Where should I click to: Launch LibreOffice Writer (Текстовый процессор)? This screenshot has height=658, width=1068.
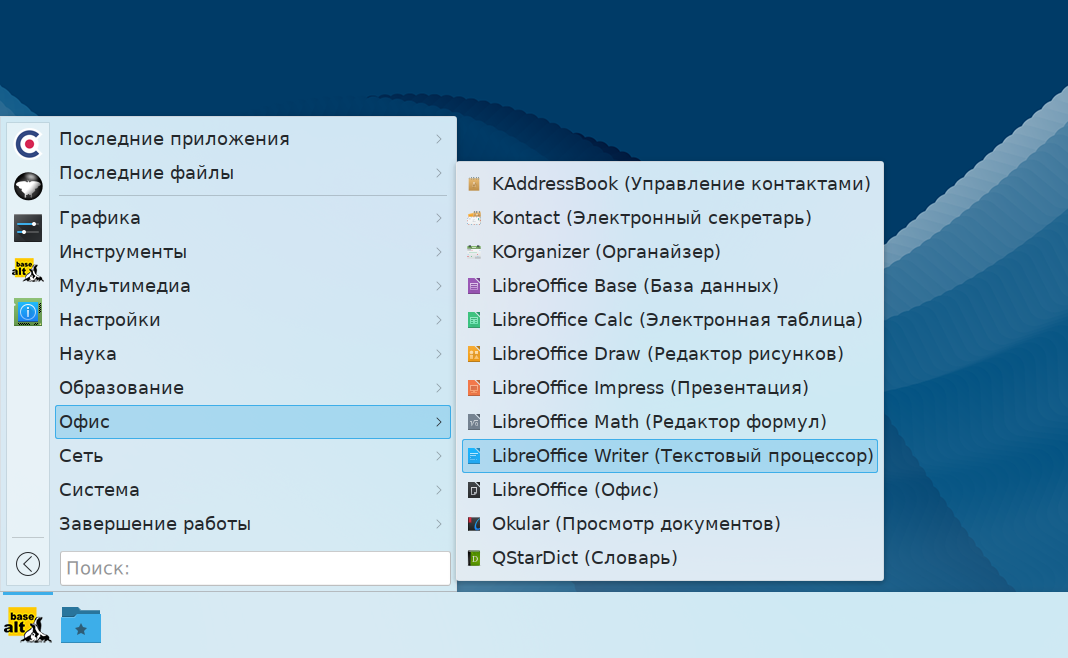(x=682, y=456)
